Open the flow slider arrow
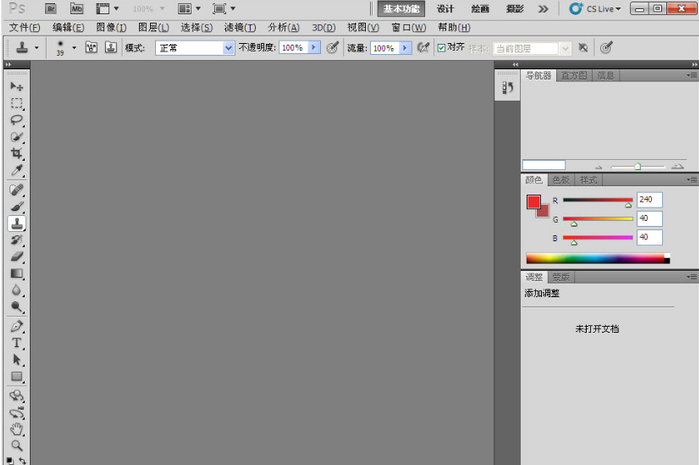 [405, 47]
